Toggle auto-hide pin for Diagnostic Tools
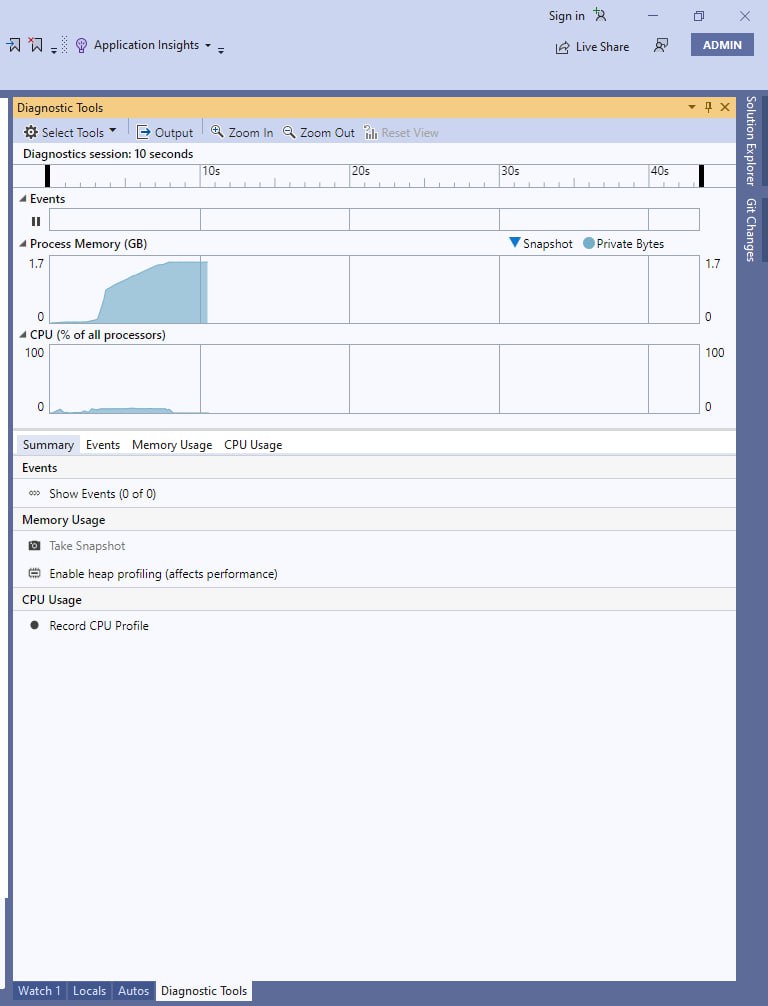 coord(708,107)
